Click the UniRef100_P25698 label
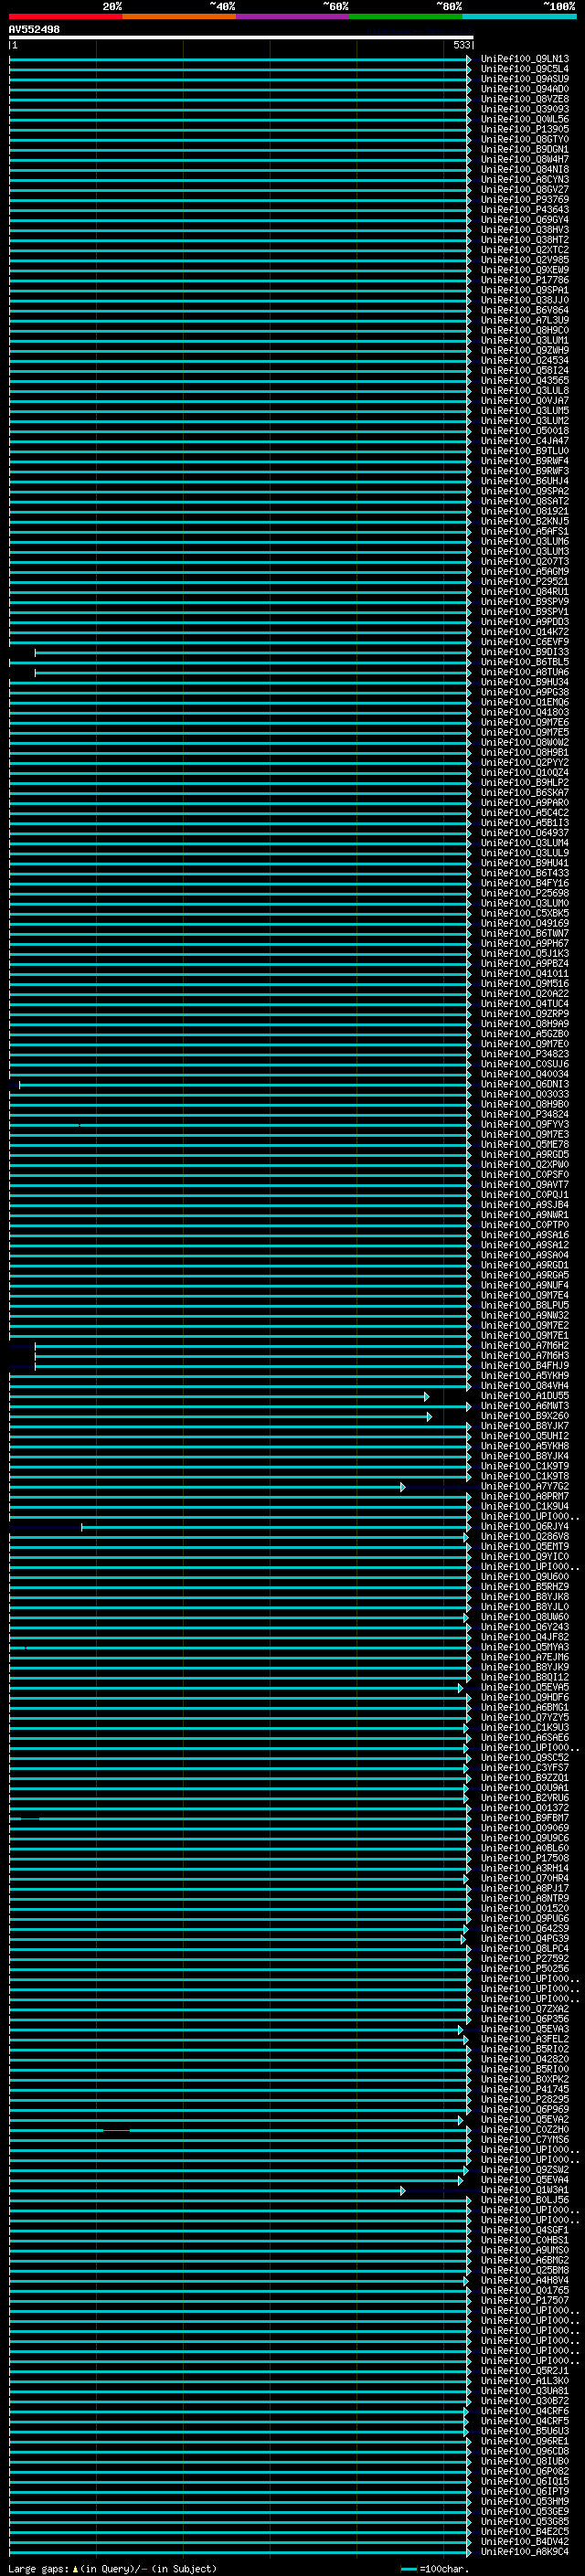The height and width of the screenshot is (2576, 585). coord(525,893)
